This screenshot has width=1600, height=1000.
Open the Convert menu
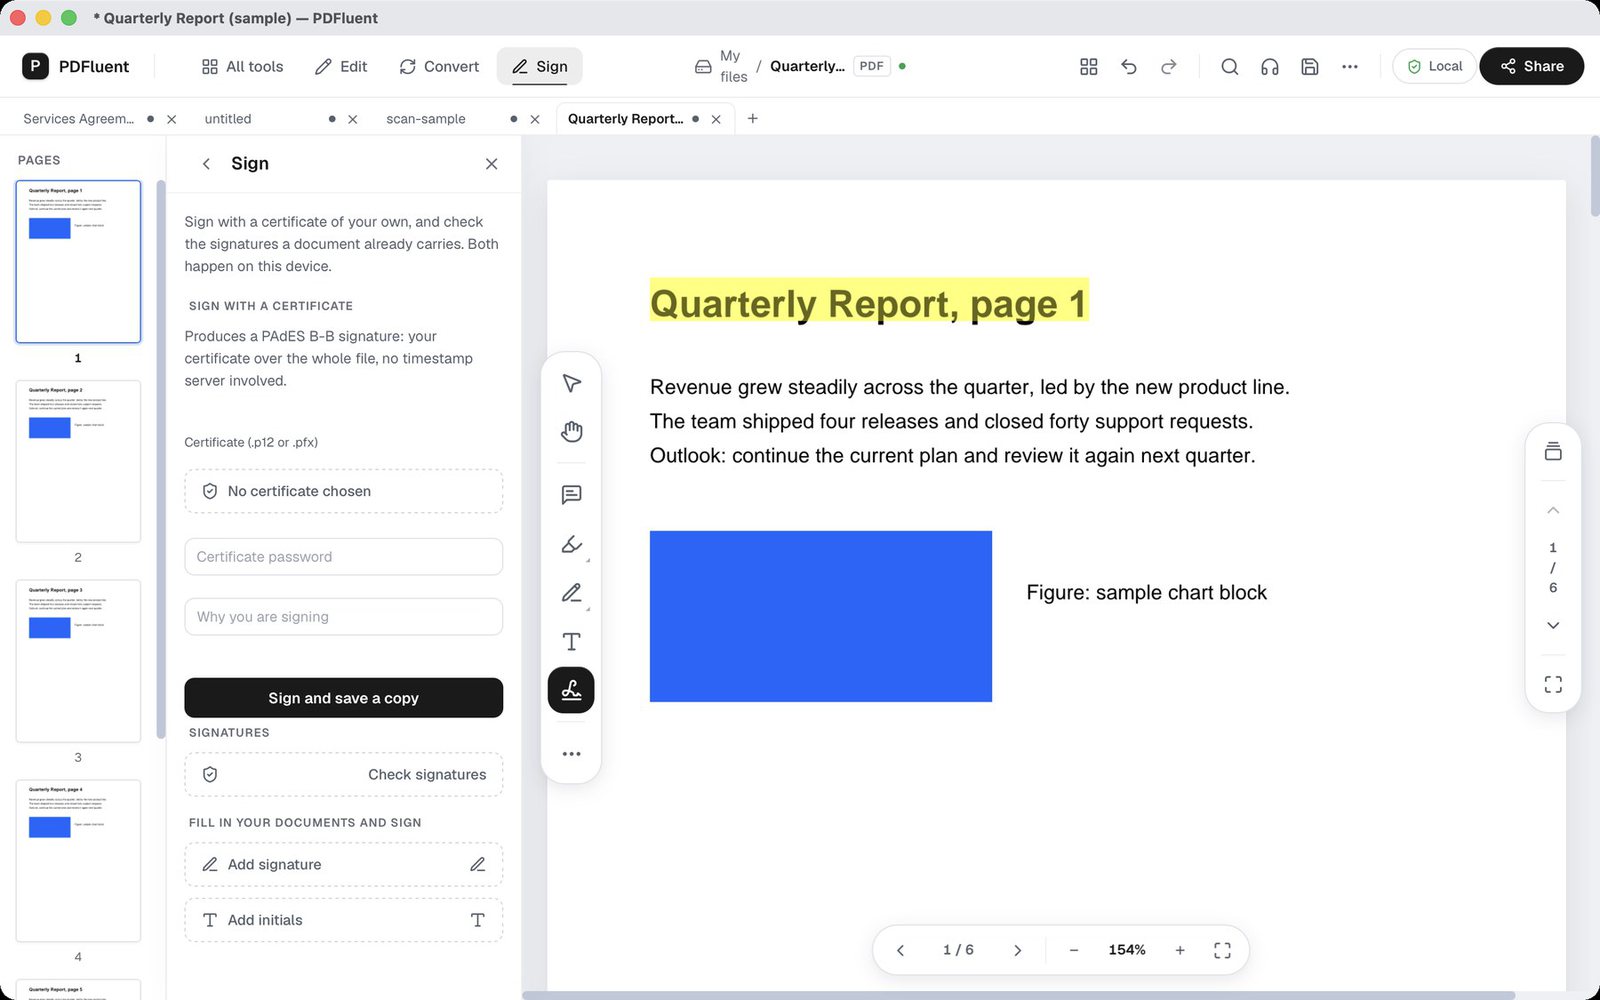[439, 67]
